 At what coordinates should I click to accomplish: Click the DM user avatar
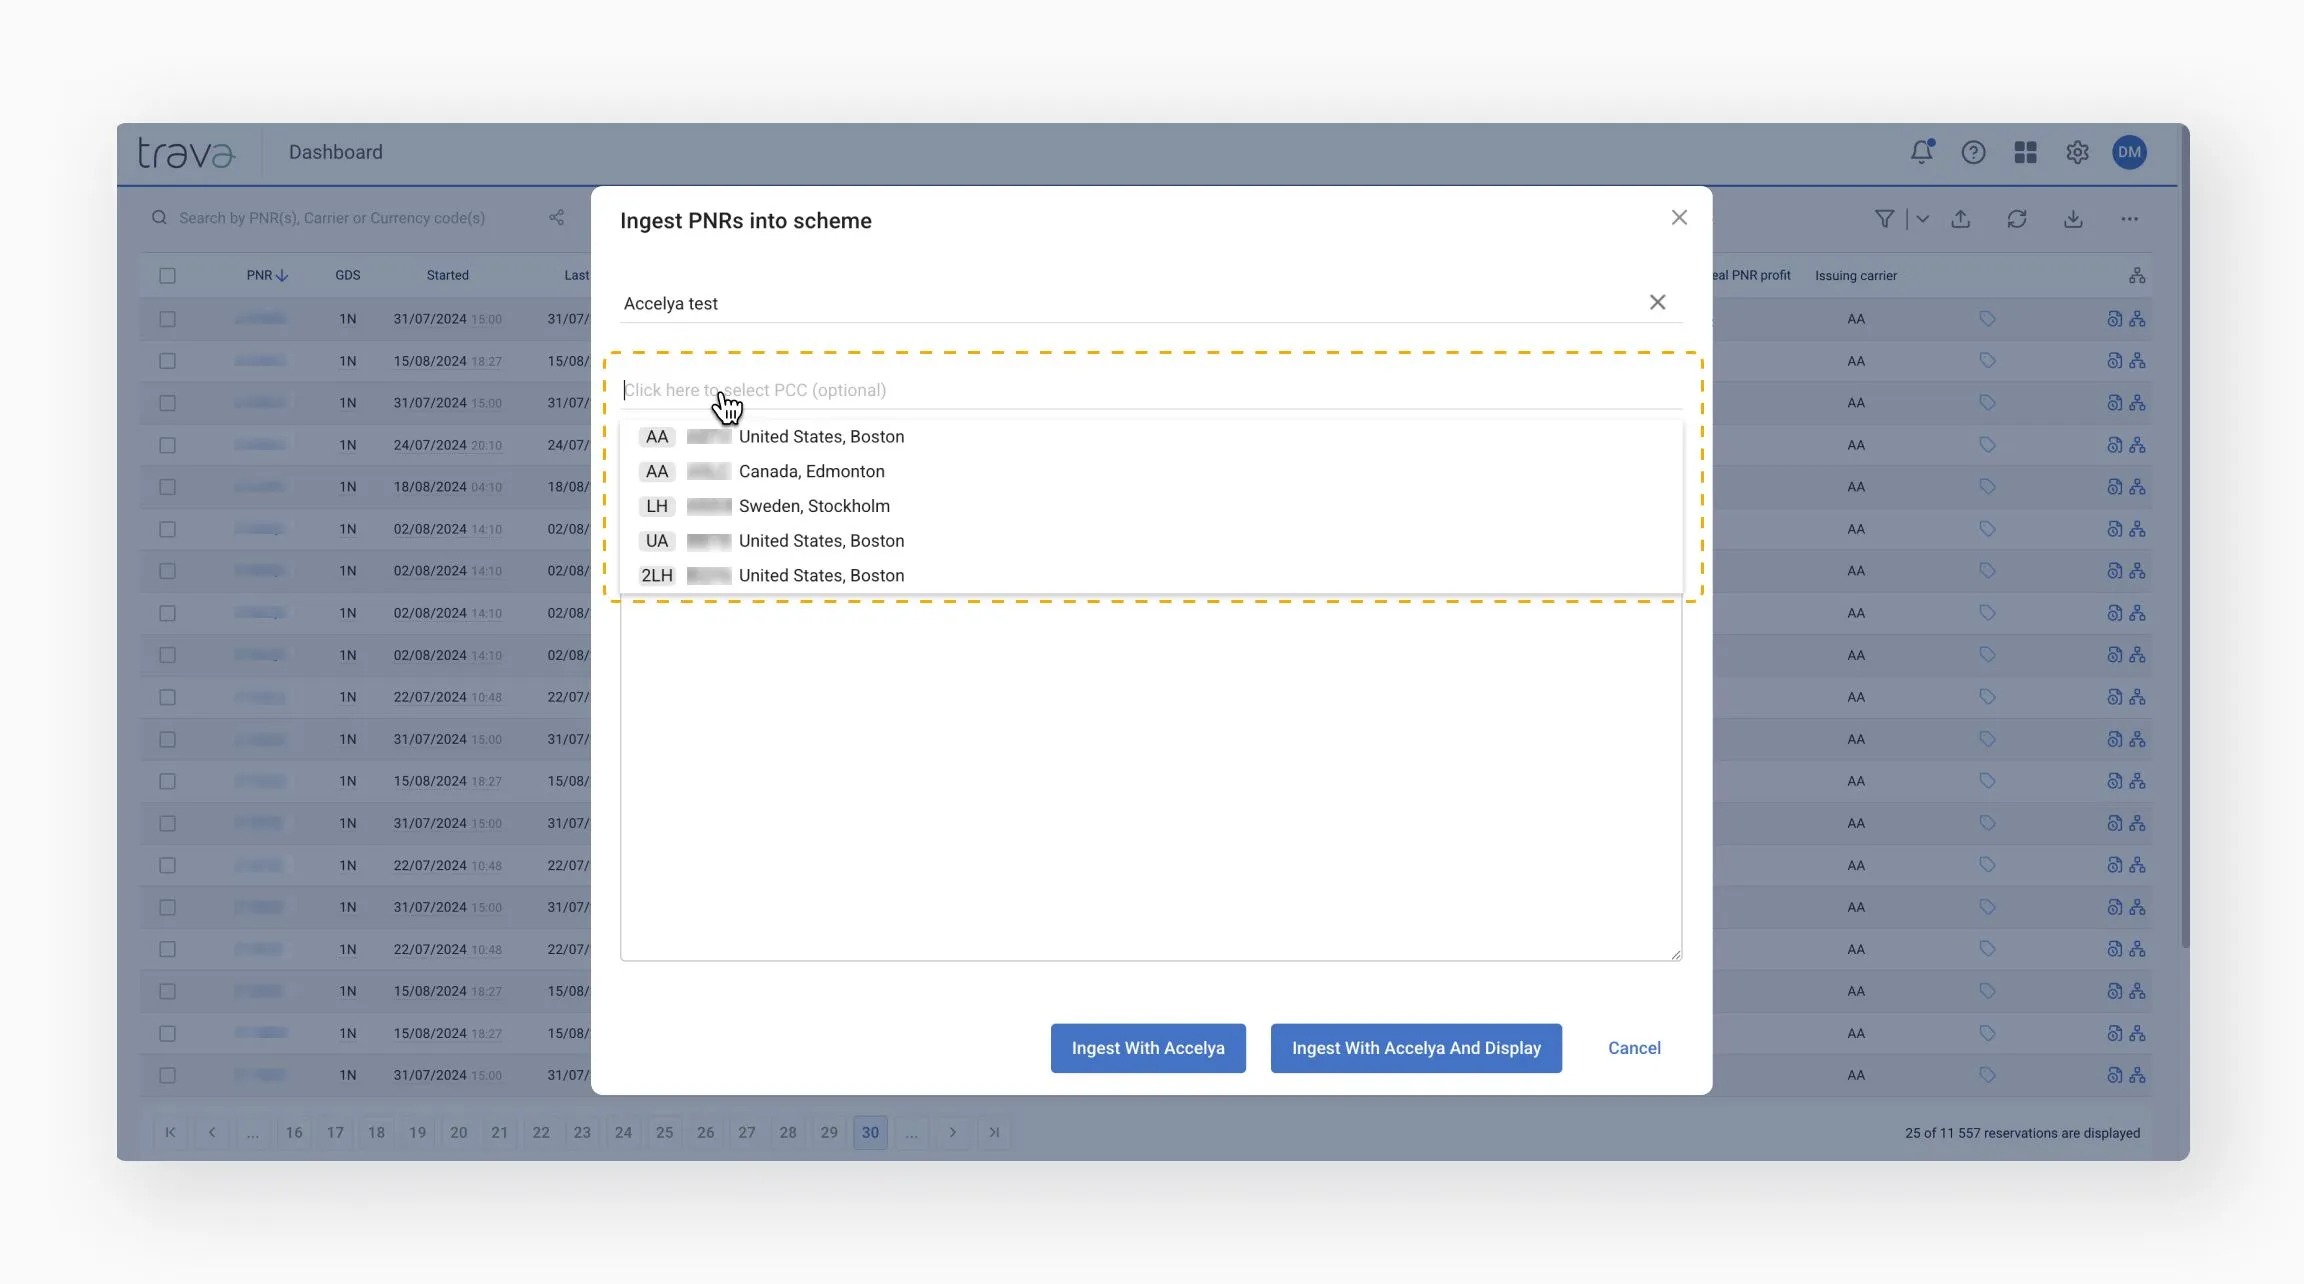click(x=2129, y=152)
